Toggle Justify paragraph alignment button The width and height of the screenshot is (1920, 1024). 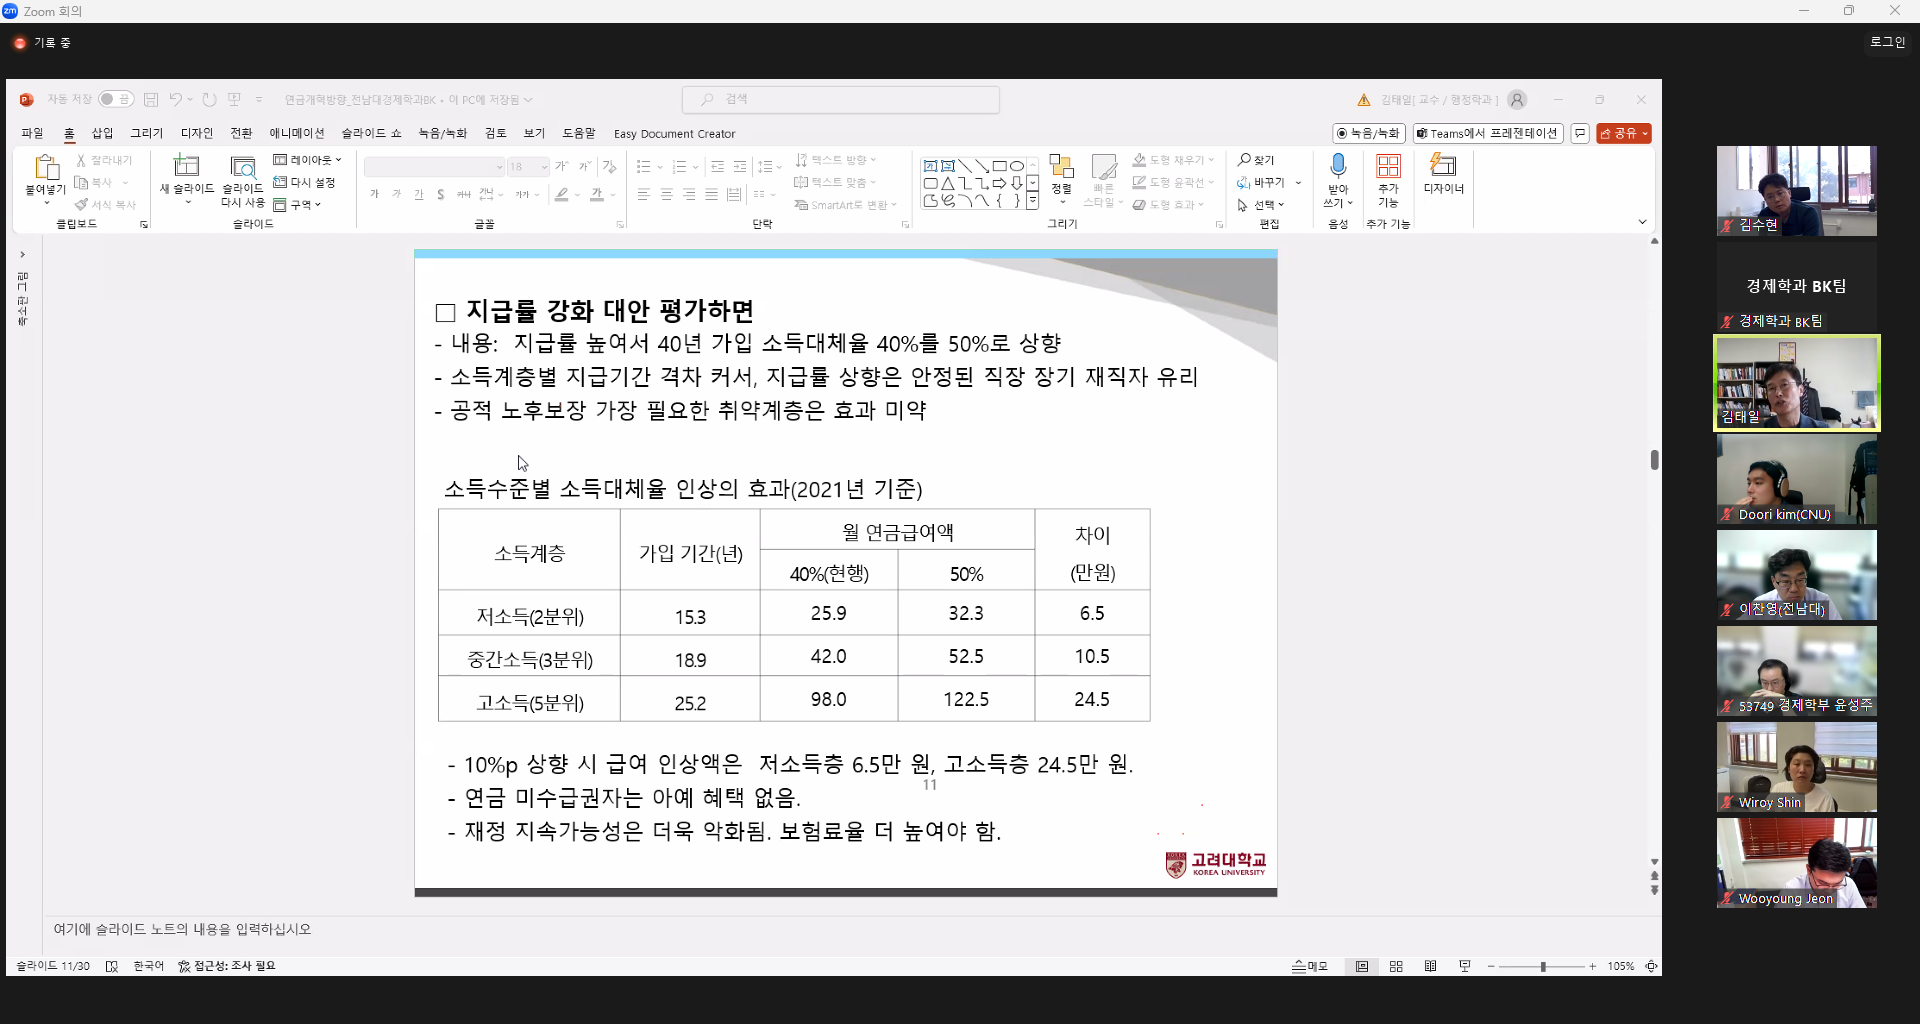[711, 195]
